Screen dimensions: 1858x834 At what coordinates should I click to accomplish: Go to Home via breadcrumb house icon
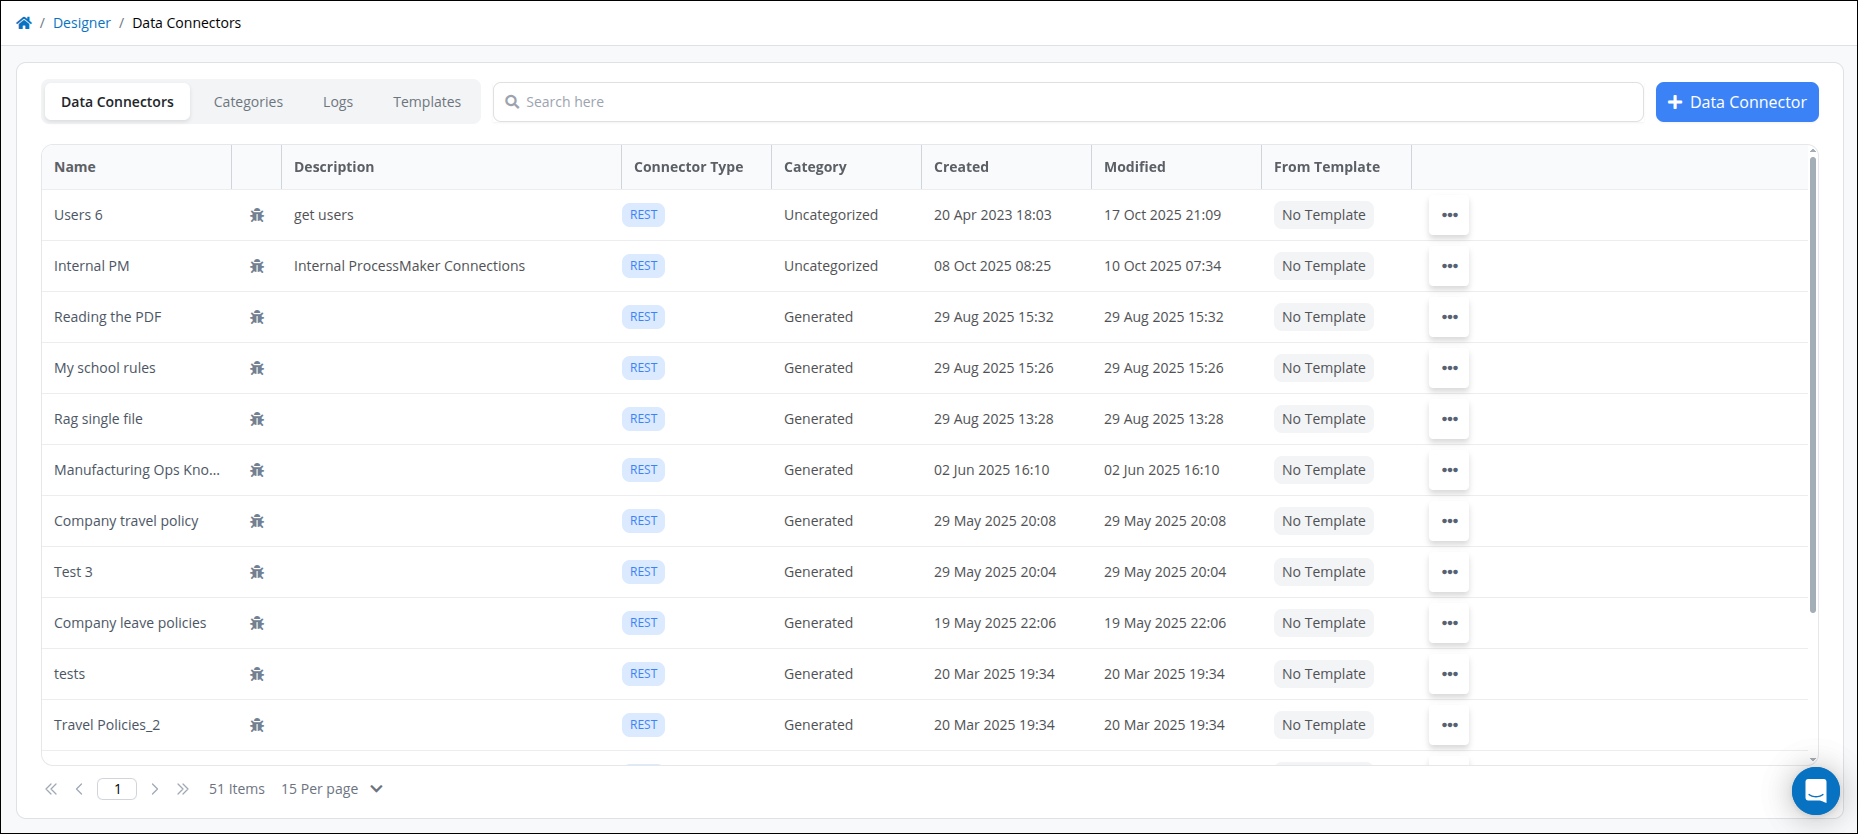[24, 23]
